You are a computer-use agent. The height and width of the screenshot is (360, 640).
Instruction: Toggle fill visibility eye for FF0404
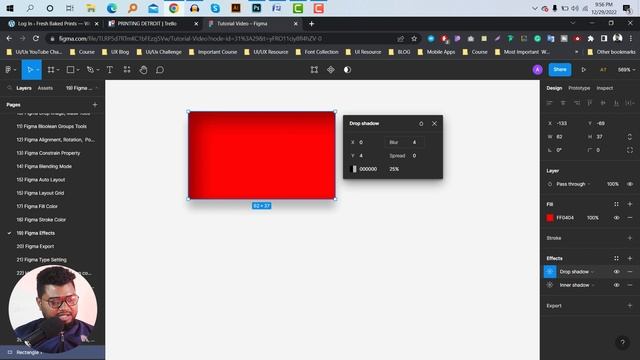pyautogui.click(x=616, y=218)
